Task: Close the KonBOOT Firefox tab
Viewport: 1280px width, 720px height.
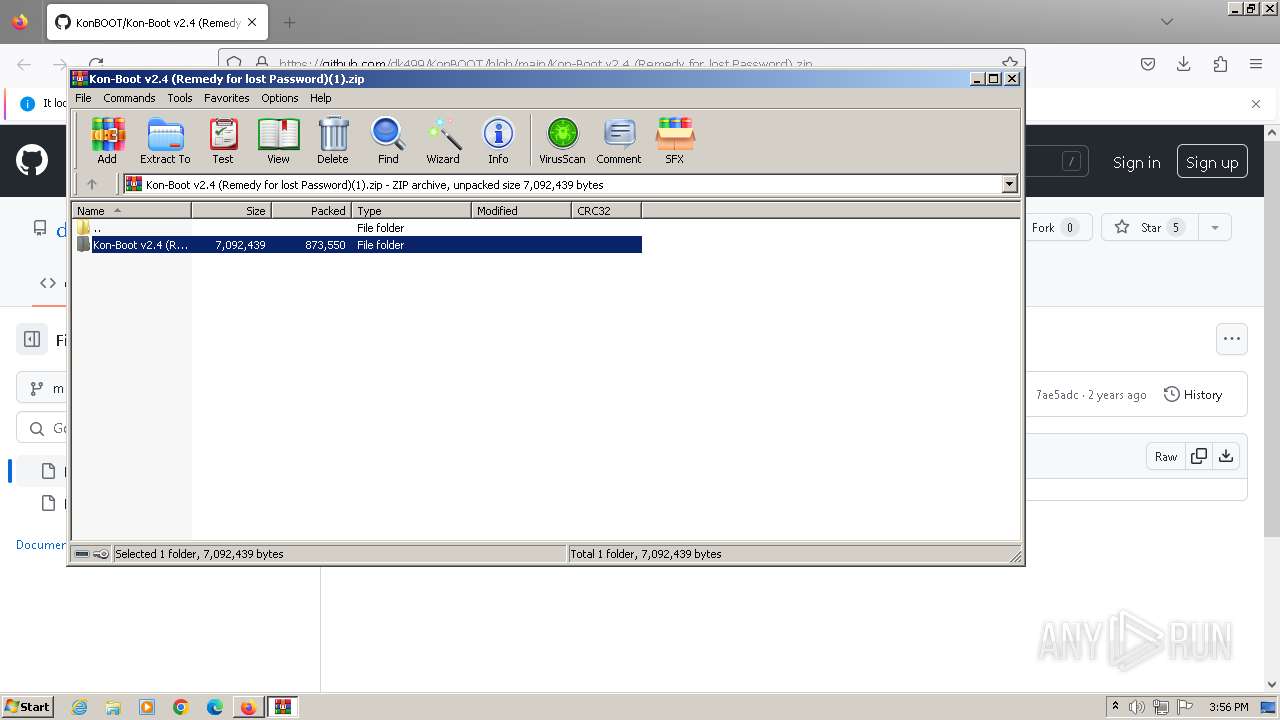Action: [x=252, y=22]
